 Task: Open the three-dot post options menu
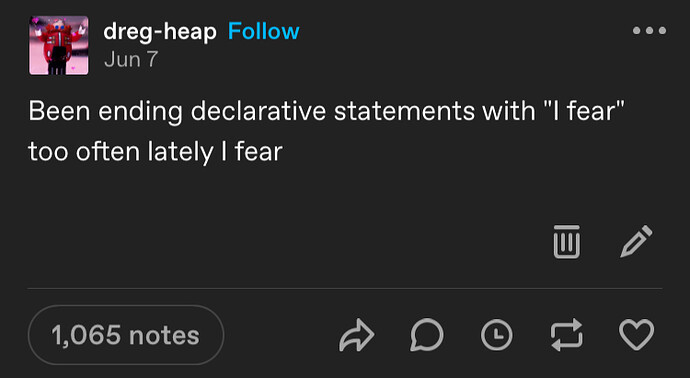[649, 31]
